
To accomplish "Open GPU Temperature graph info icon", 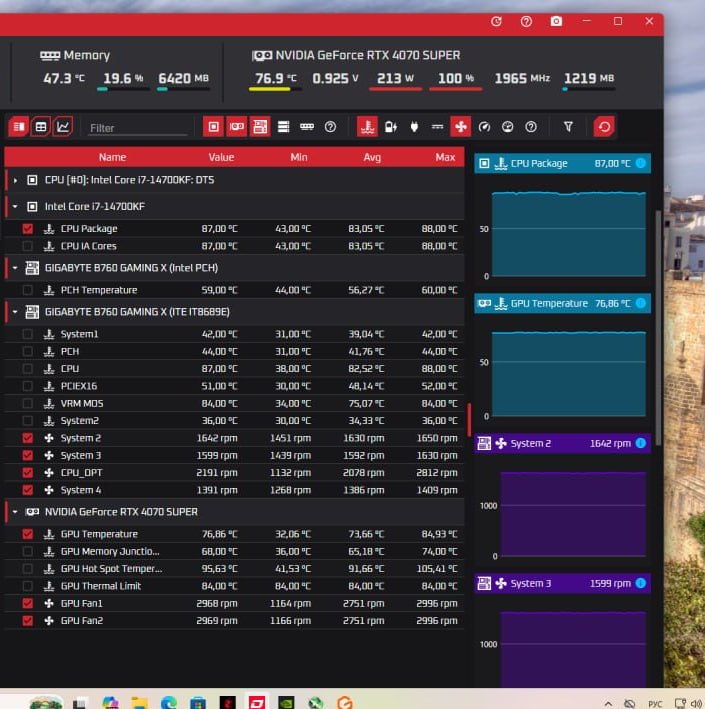I will (641, 303).
